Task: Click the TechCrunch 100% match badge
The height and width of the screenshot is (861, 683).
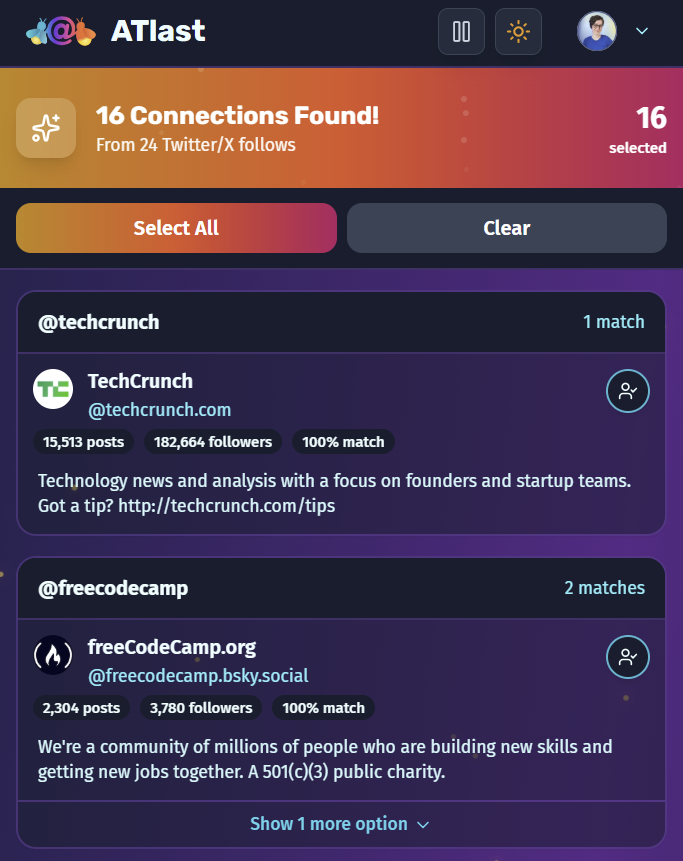Action: coord(344,442)
